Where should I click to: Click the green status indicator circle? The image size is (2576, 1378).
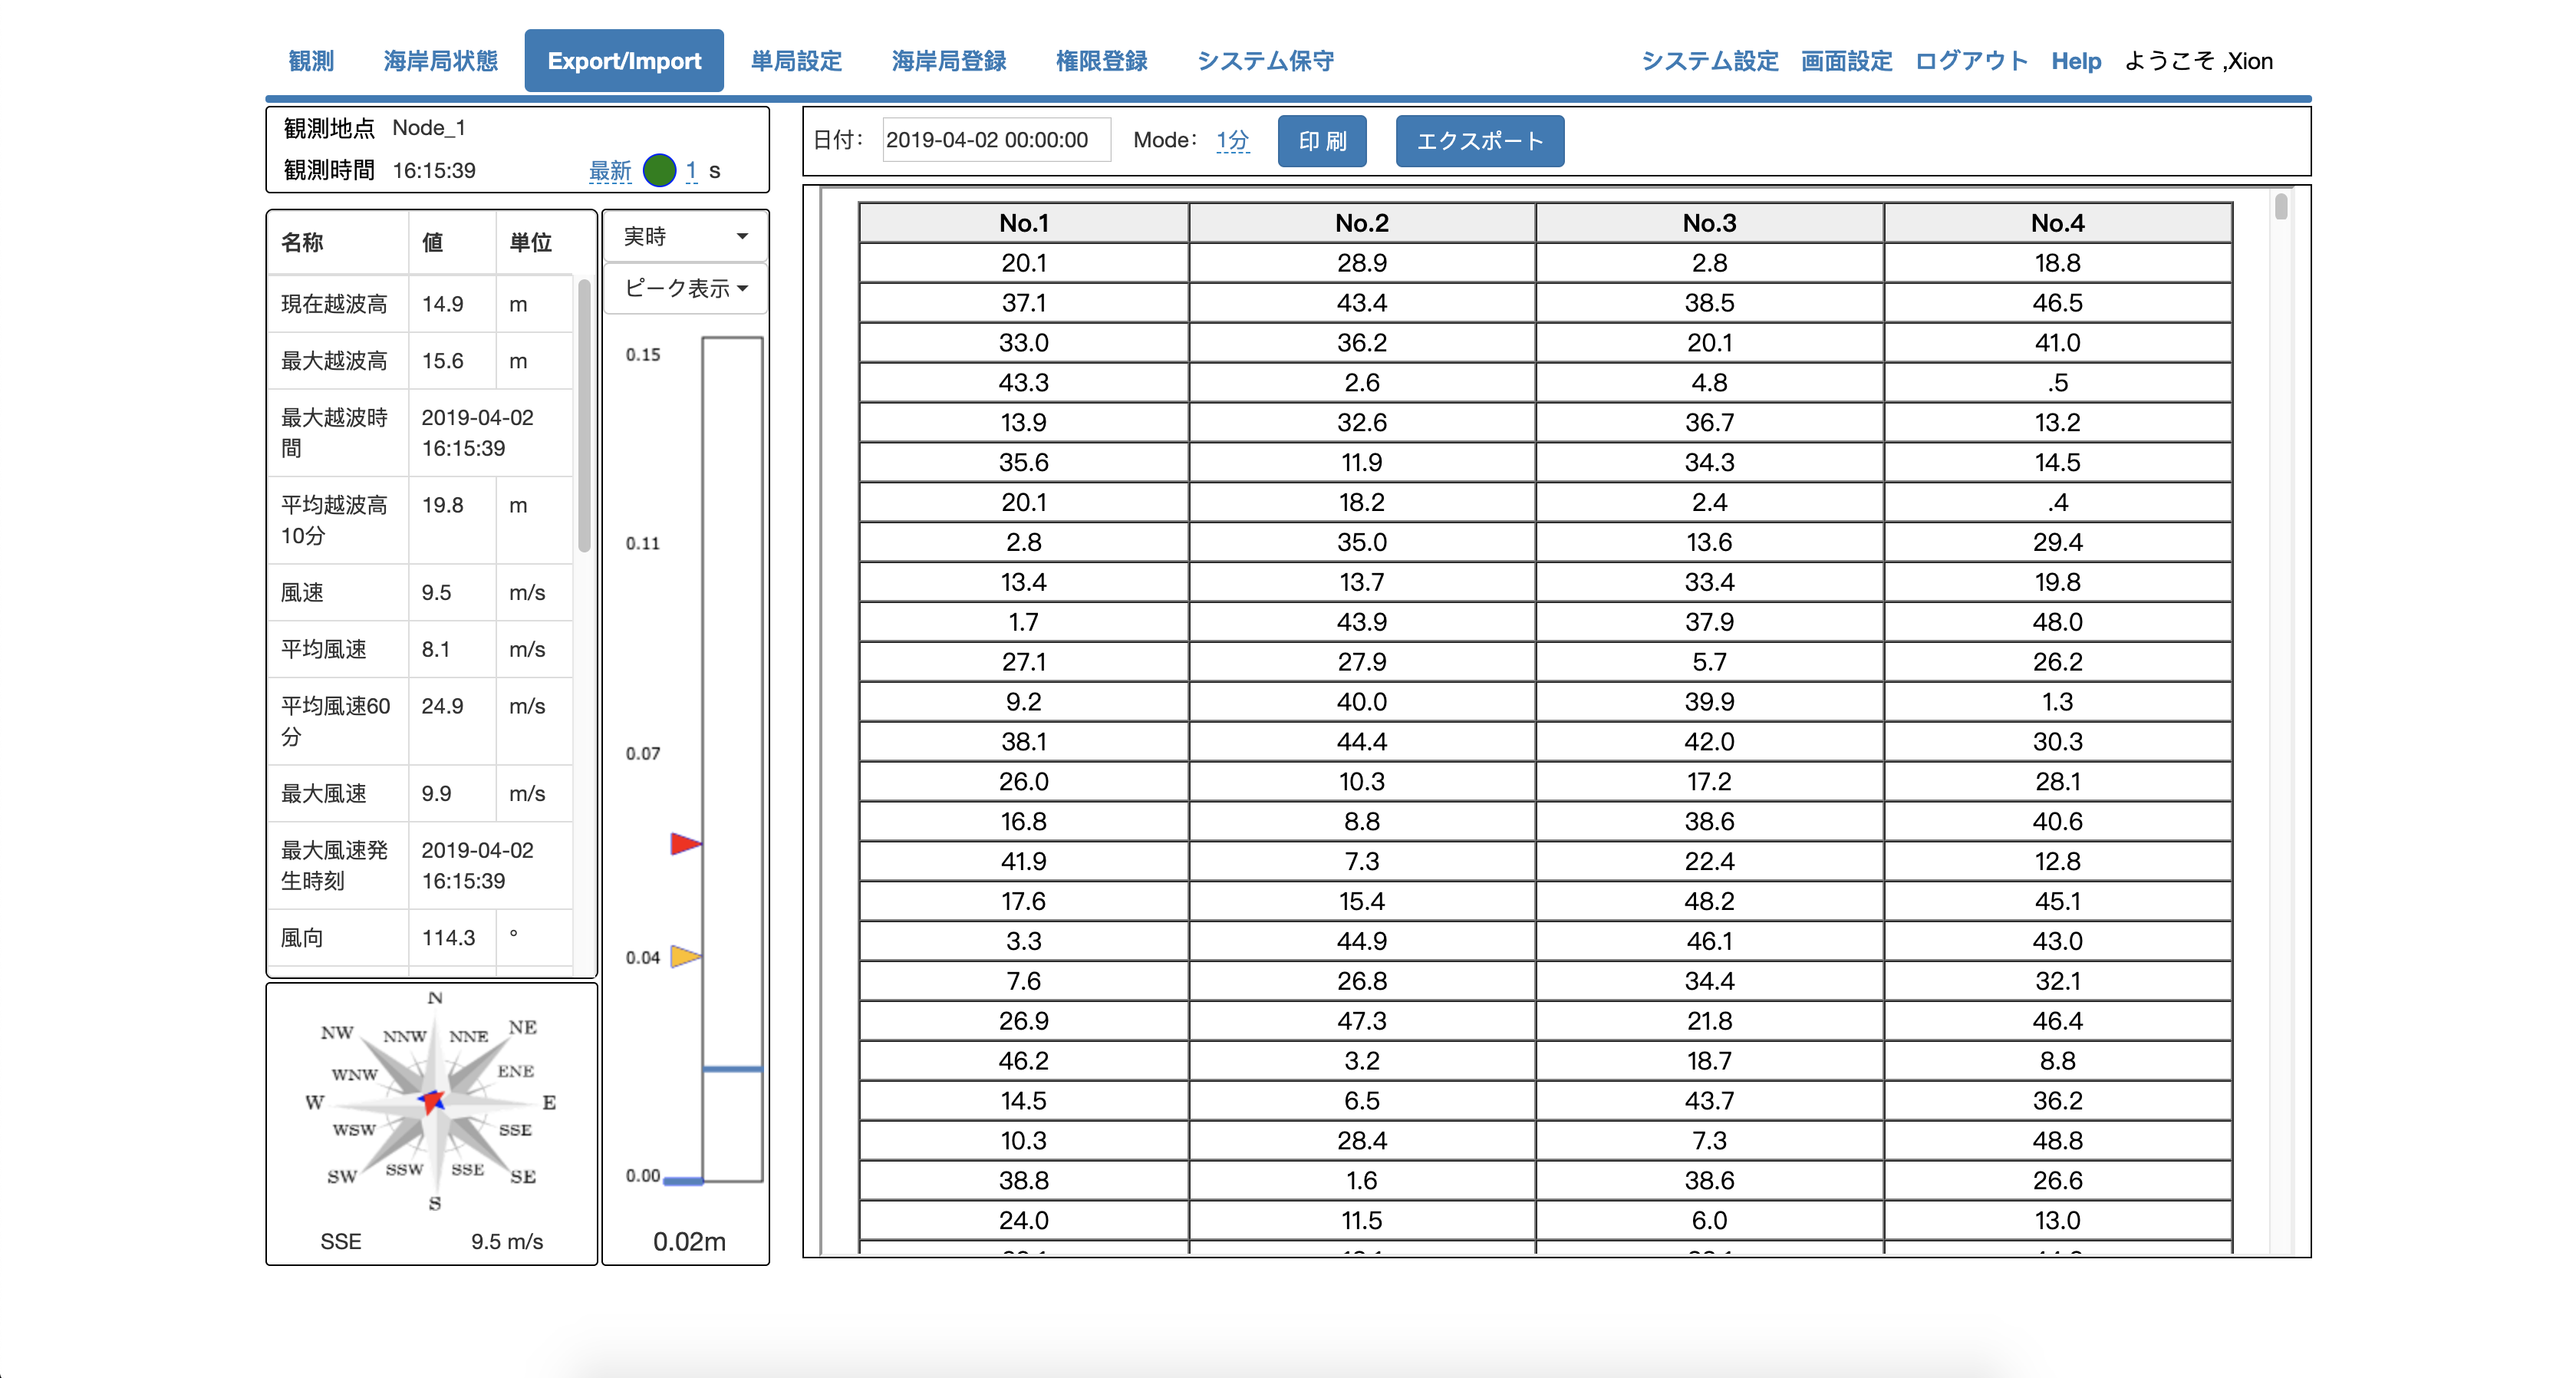(659, 170)
